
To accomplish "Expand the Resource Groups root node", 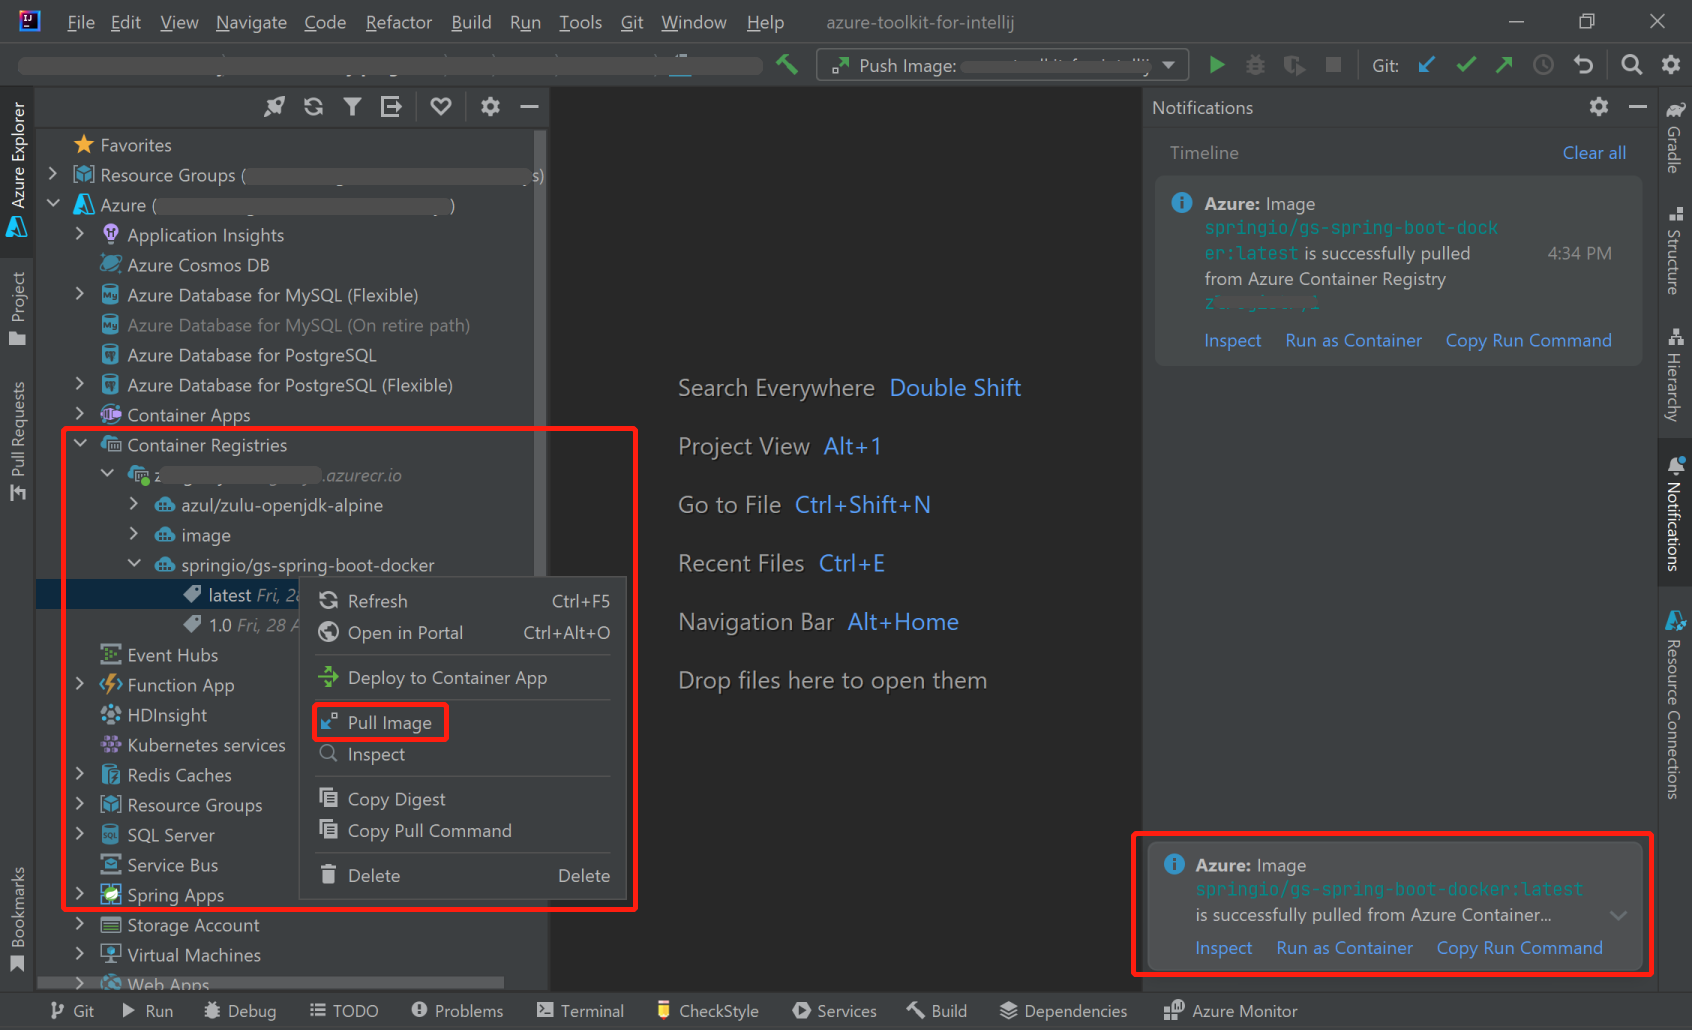I will pos(54,174).
